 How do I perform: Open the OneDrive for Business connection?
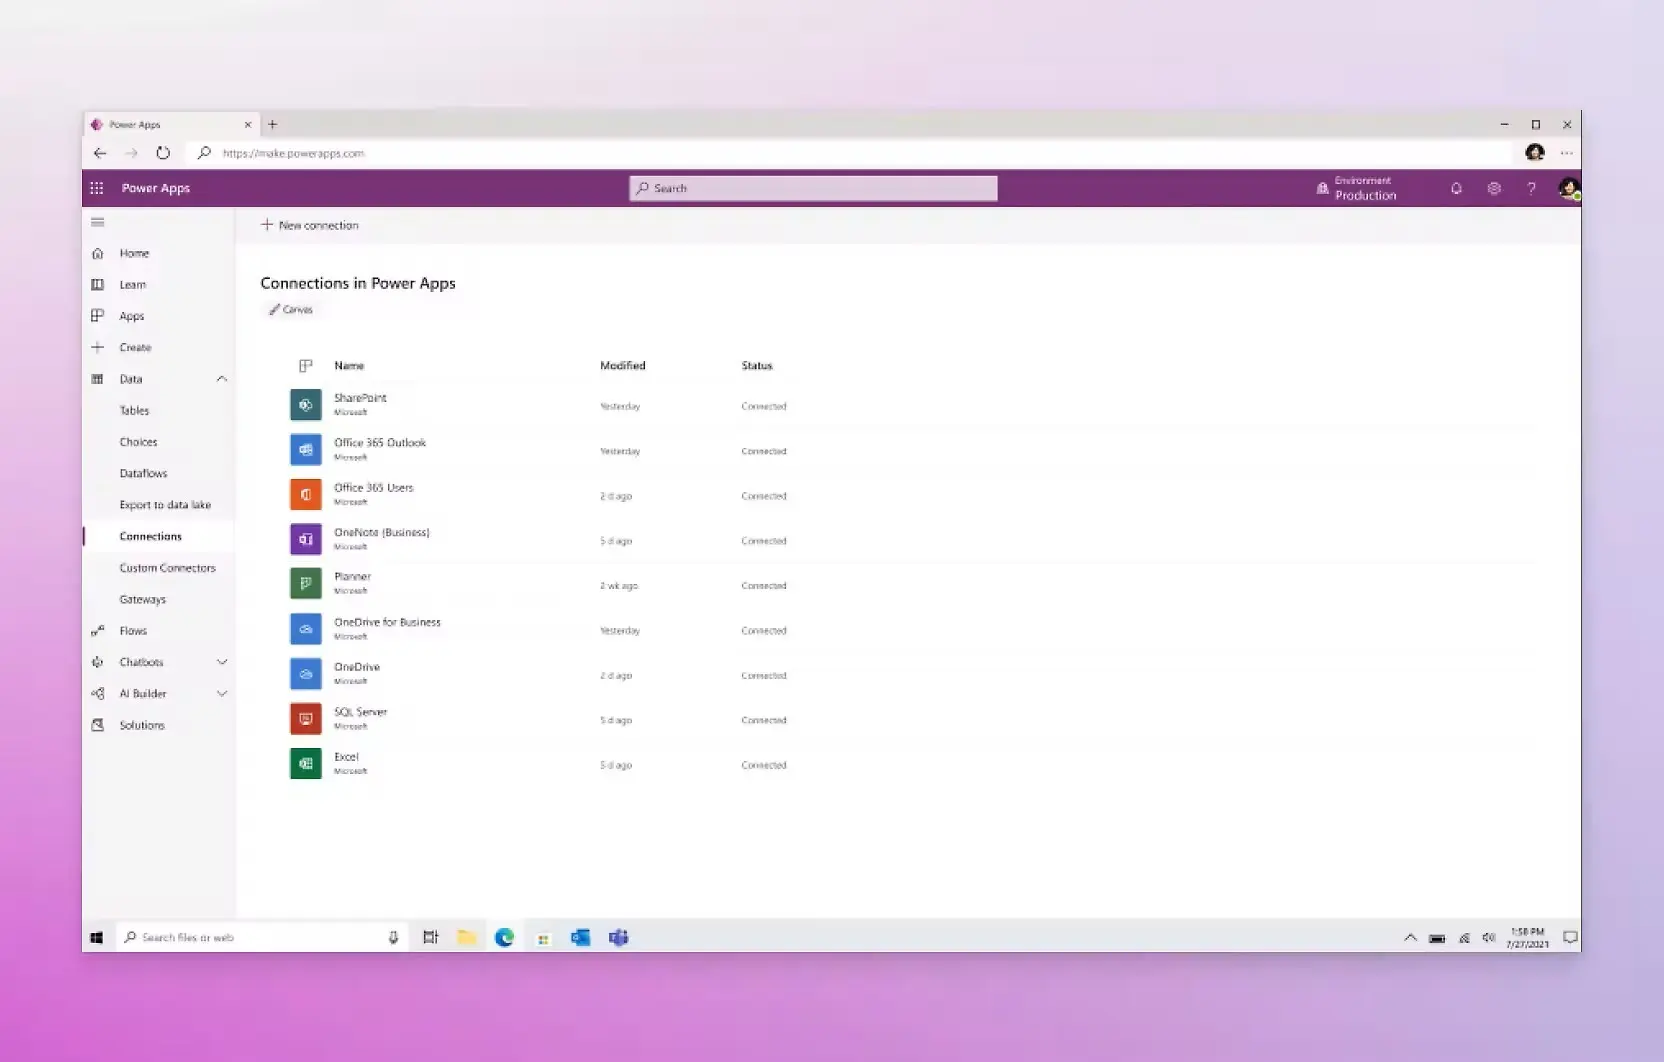tap(387, 622)
